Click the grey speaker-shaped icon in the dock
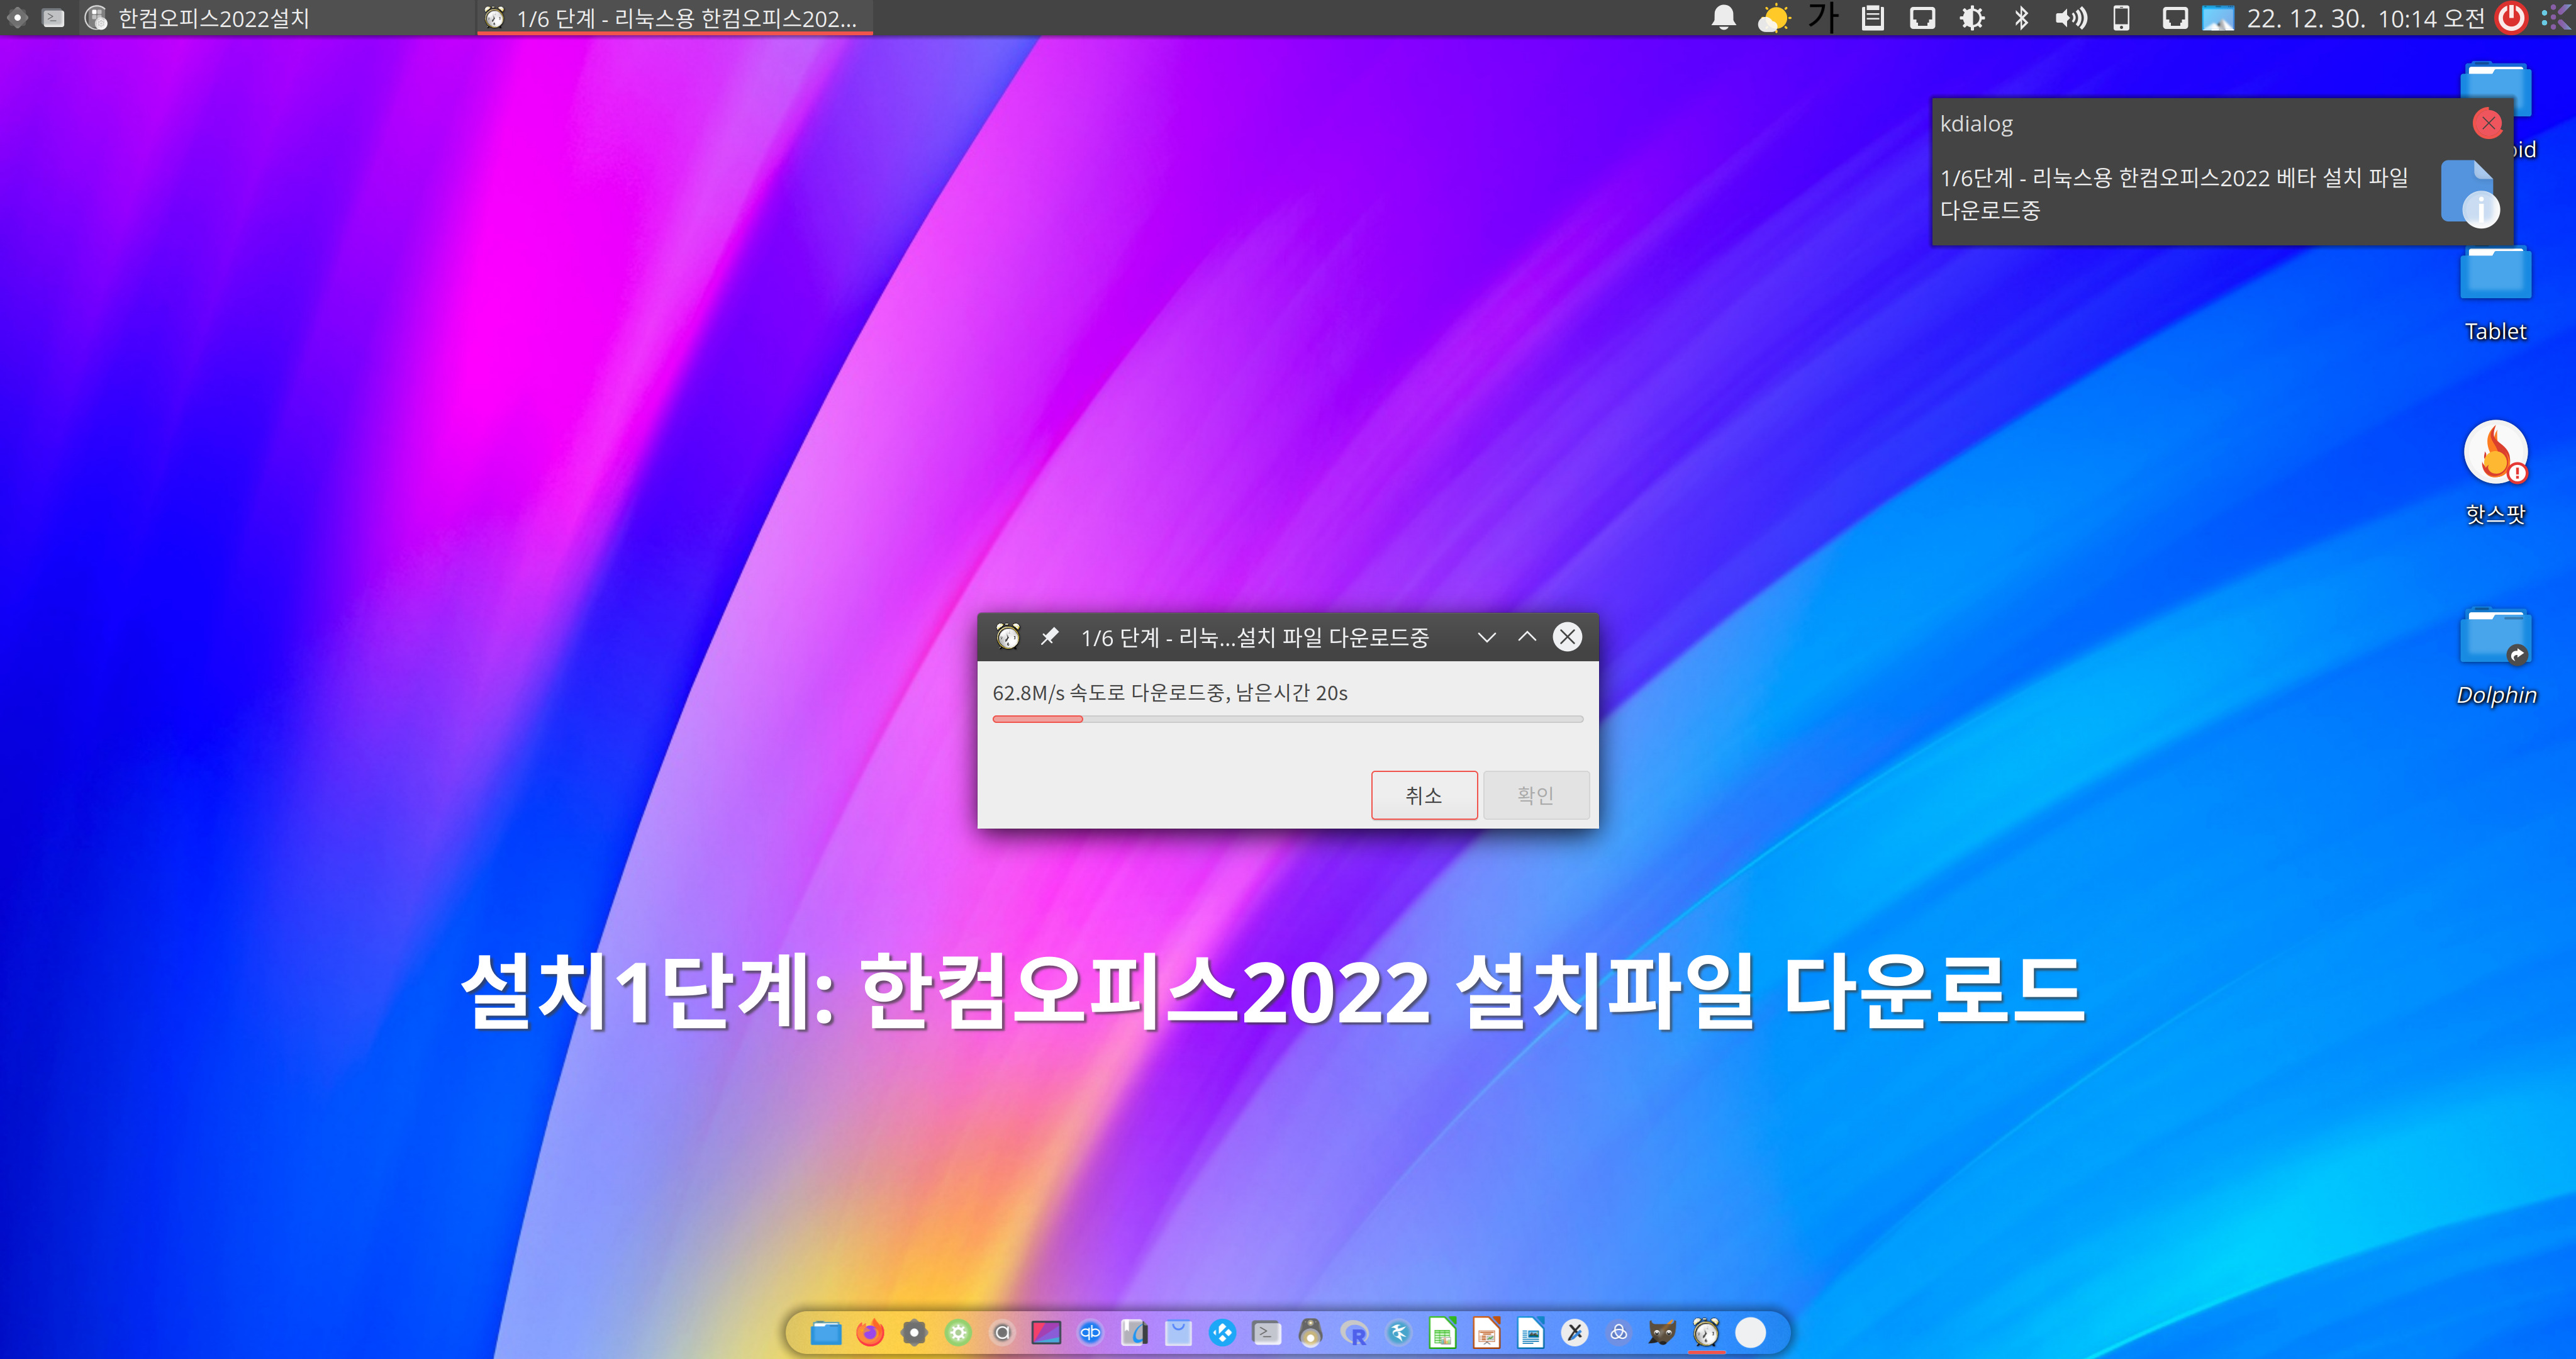The width and height of the screenshot is (2576, 1359). [x=1311, y=1332]
